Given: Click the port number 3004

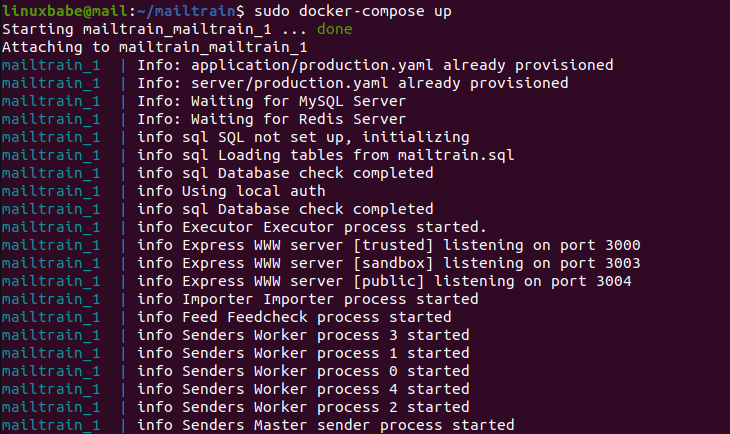Looking at the screenshot, I should [622, 281].
